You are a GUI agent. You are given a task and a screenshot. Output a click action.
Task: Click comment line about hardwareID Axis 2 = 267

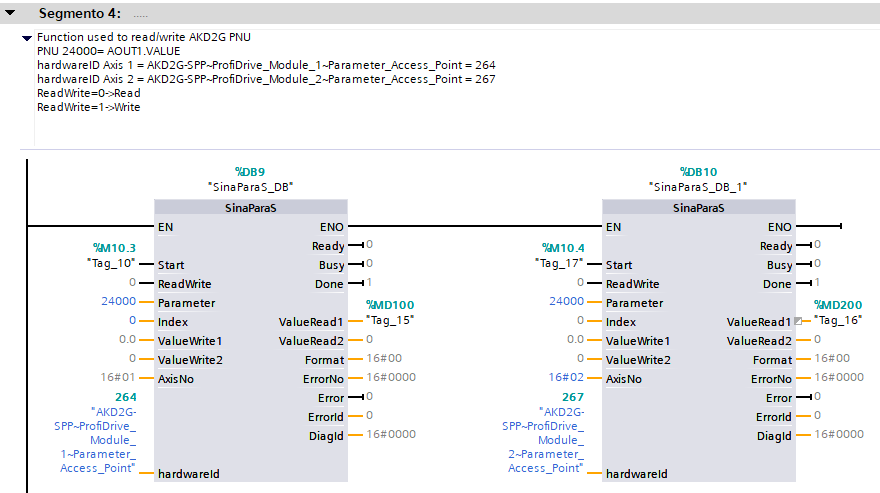(266, 79)
